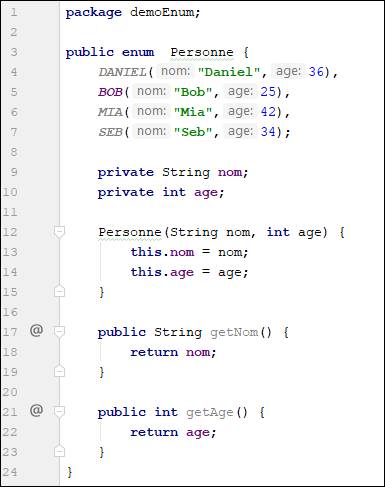Click line number 3 in the gutter
The image size is (385, 487).
click(14, 52)
